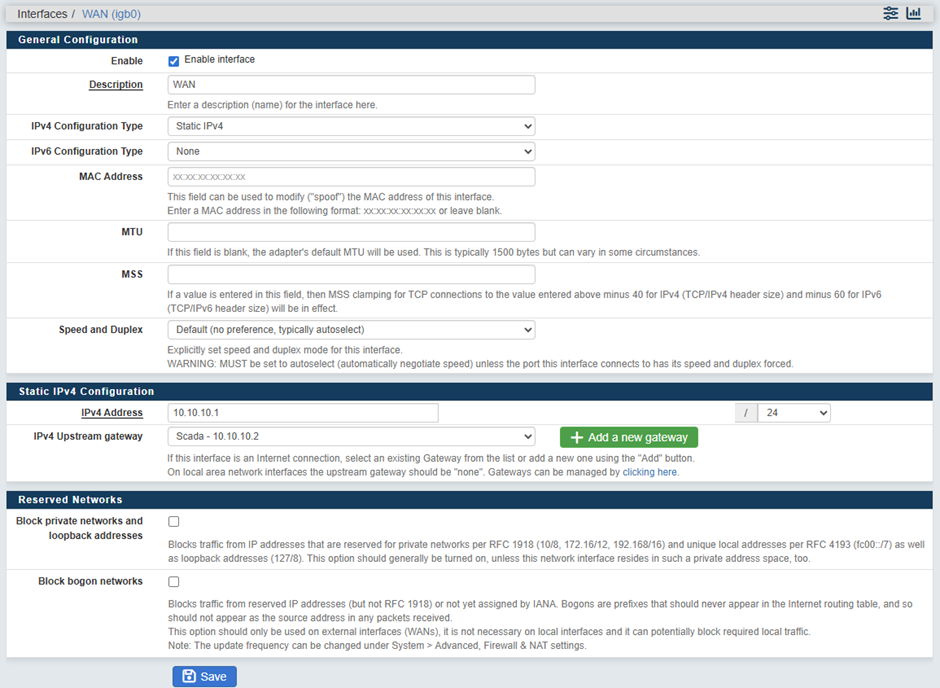940x688 pixels.
Task: Enable Block private networks and loopback addresses
Action: coord(174,522)
